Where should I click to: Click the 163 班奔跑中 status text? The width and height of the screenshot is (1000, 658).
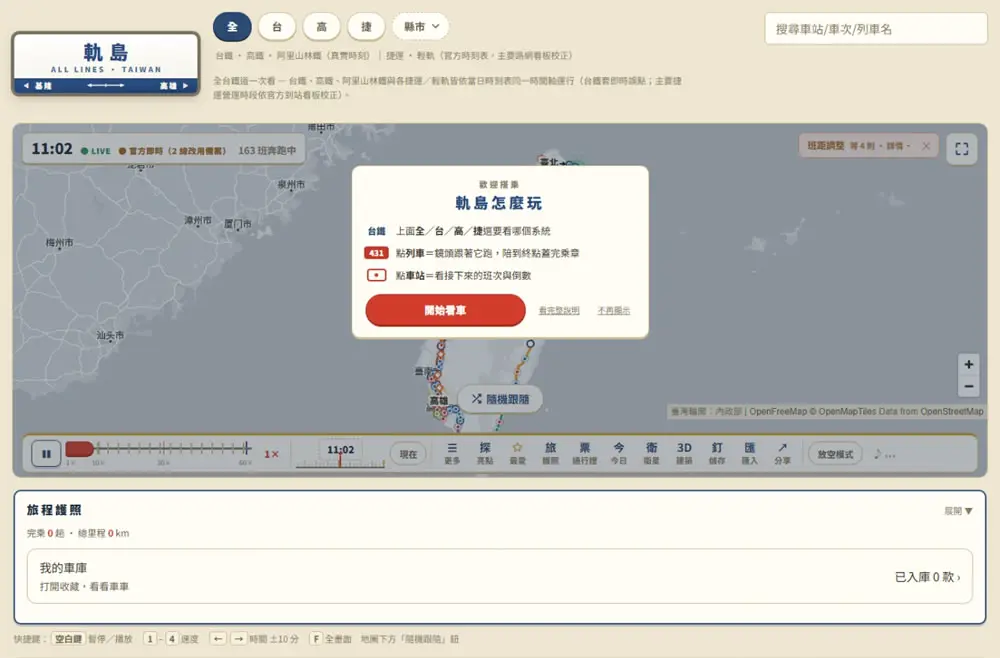(267, 150)
